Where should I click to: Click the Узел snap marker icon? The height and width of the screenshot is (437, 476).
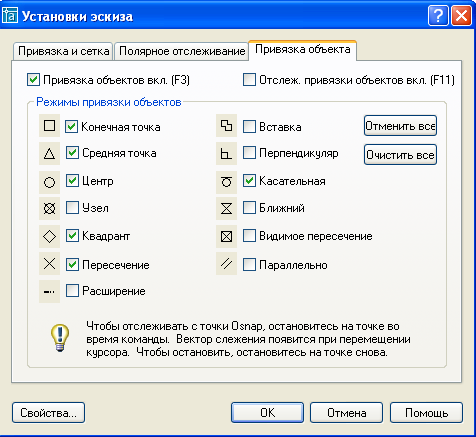pos(49,209)
